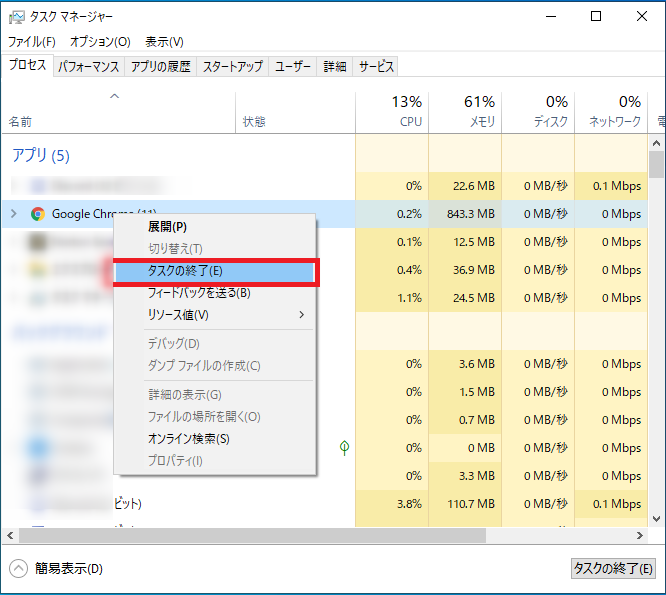Image resolution: width=666 pixels, height=595 pixels.
Task: Open the スタートアップ tab
Action: coord(232,67)
